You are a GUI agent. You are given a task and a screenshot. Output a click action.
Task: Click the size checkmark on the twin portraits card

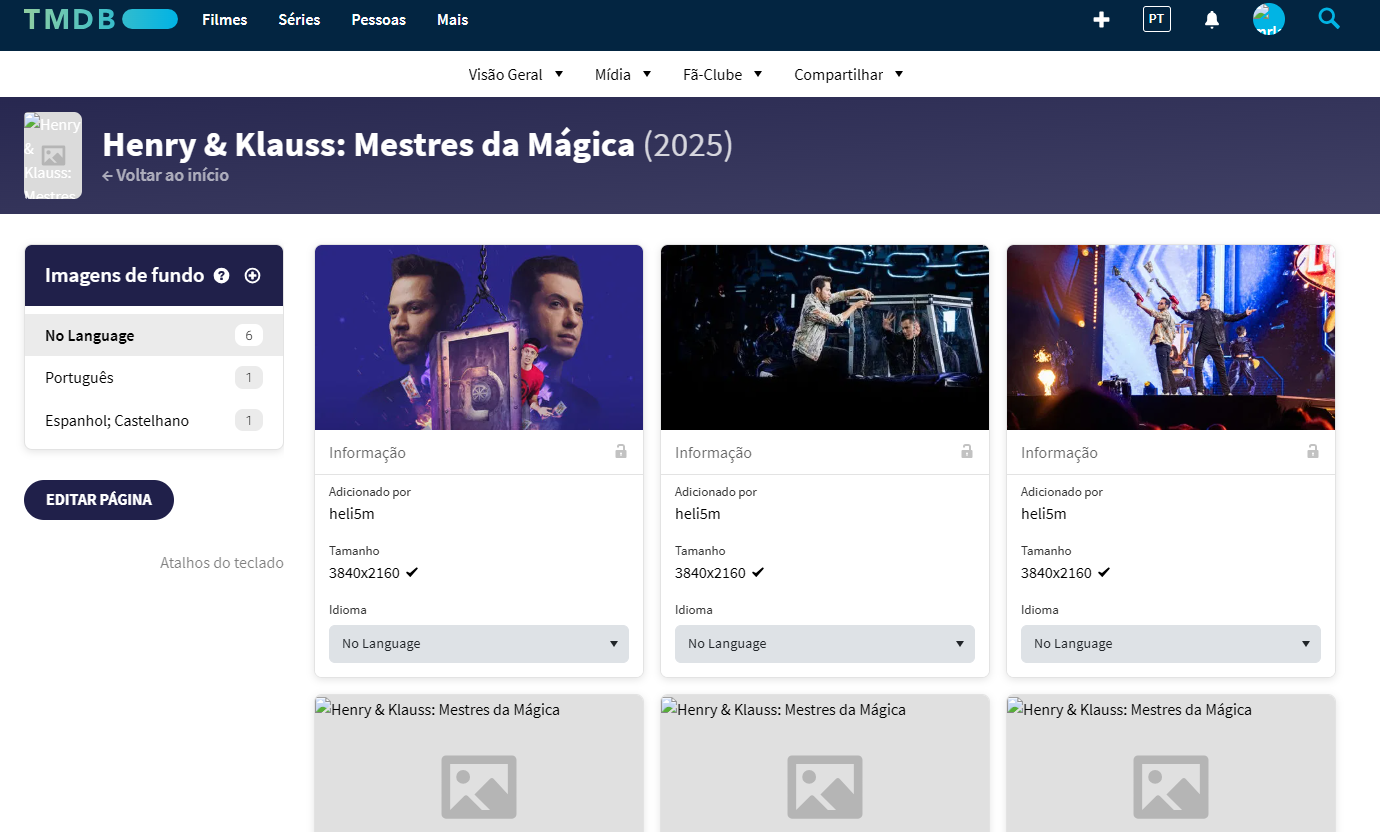tap(412, 573)
